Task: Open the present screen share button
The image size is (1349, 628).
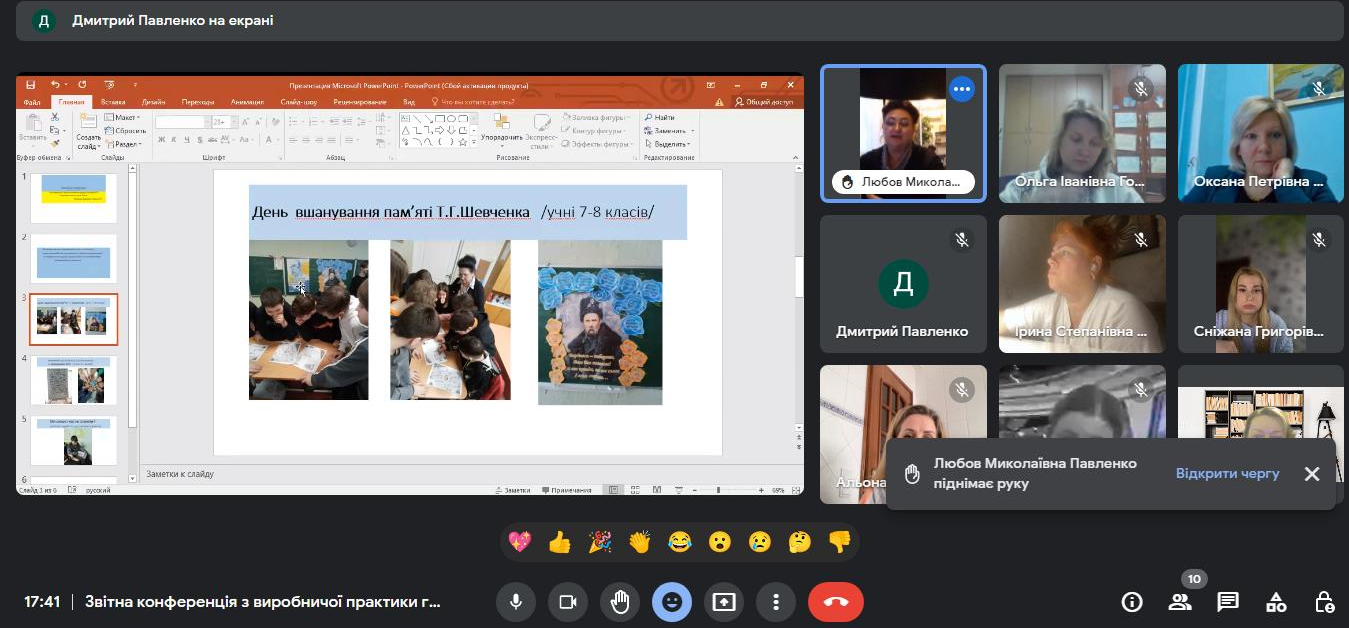Action: coord(723,602)
